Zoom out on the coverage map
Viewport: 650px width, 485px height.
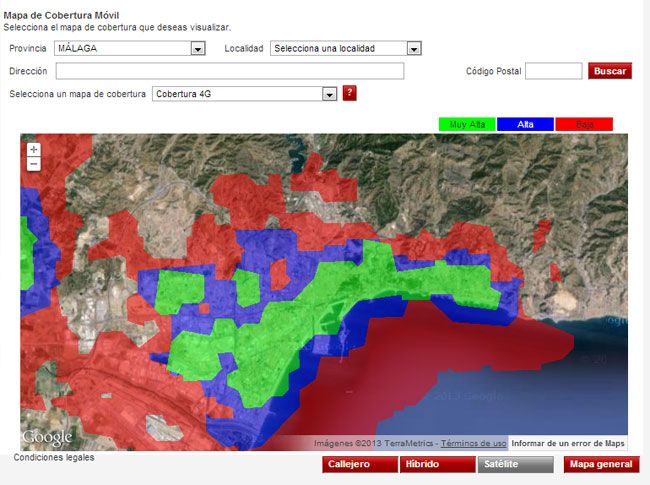[x=34, y=164]
